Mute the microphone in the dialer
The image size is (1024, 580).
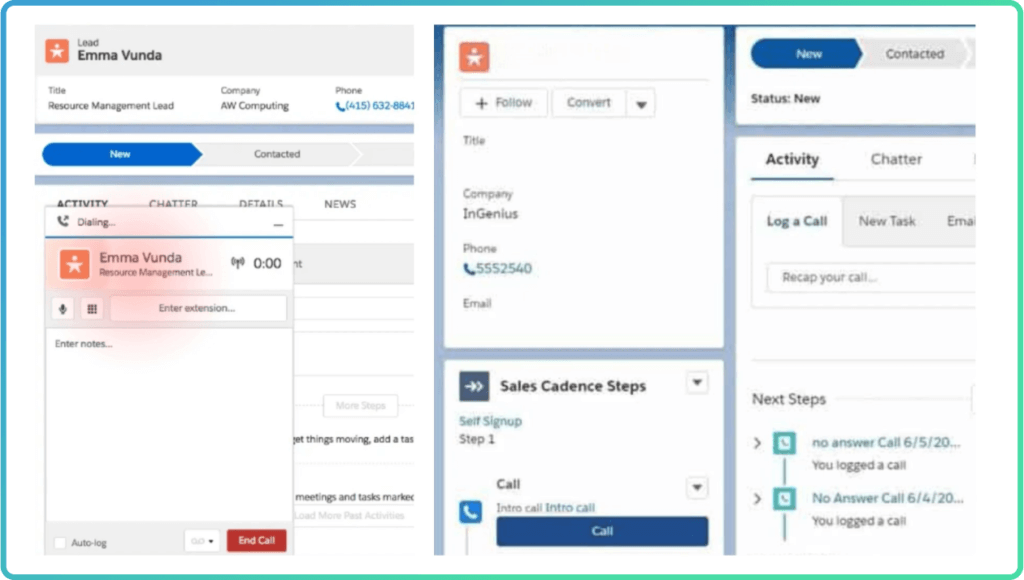tap(63, 308)
